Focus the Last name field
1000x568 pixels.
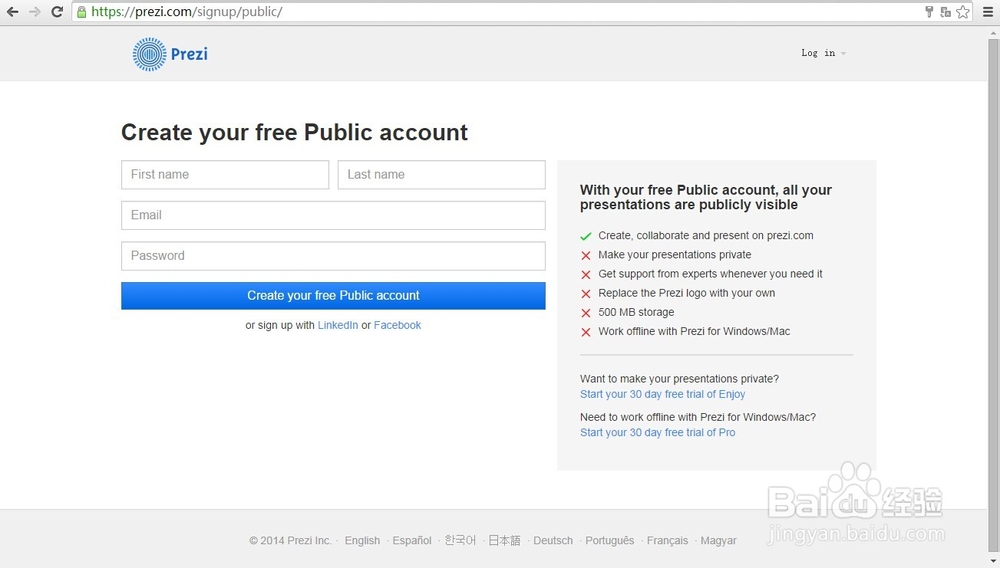point(441,175)
